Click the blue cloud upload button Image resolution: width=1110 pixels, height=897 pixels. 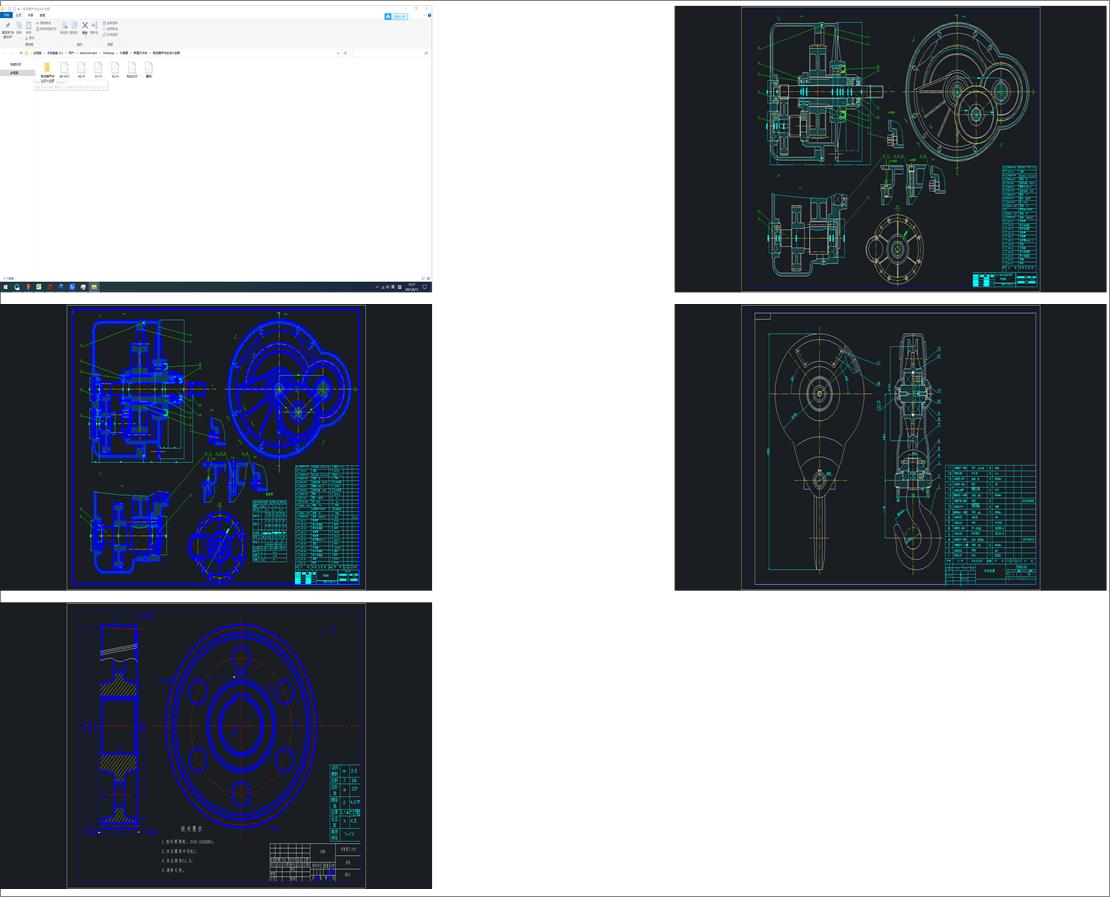click(396, 16)
